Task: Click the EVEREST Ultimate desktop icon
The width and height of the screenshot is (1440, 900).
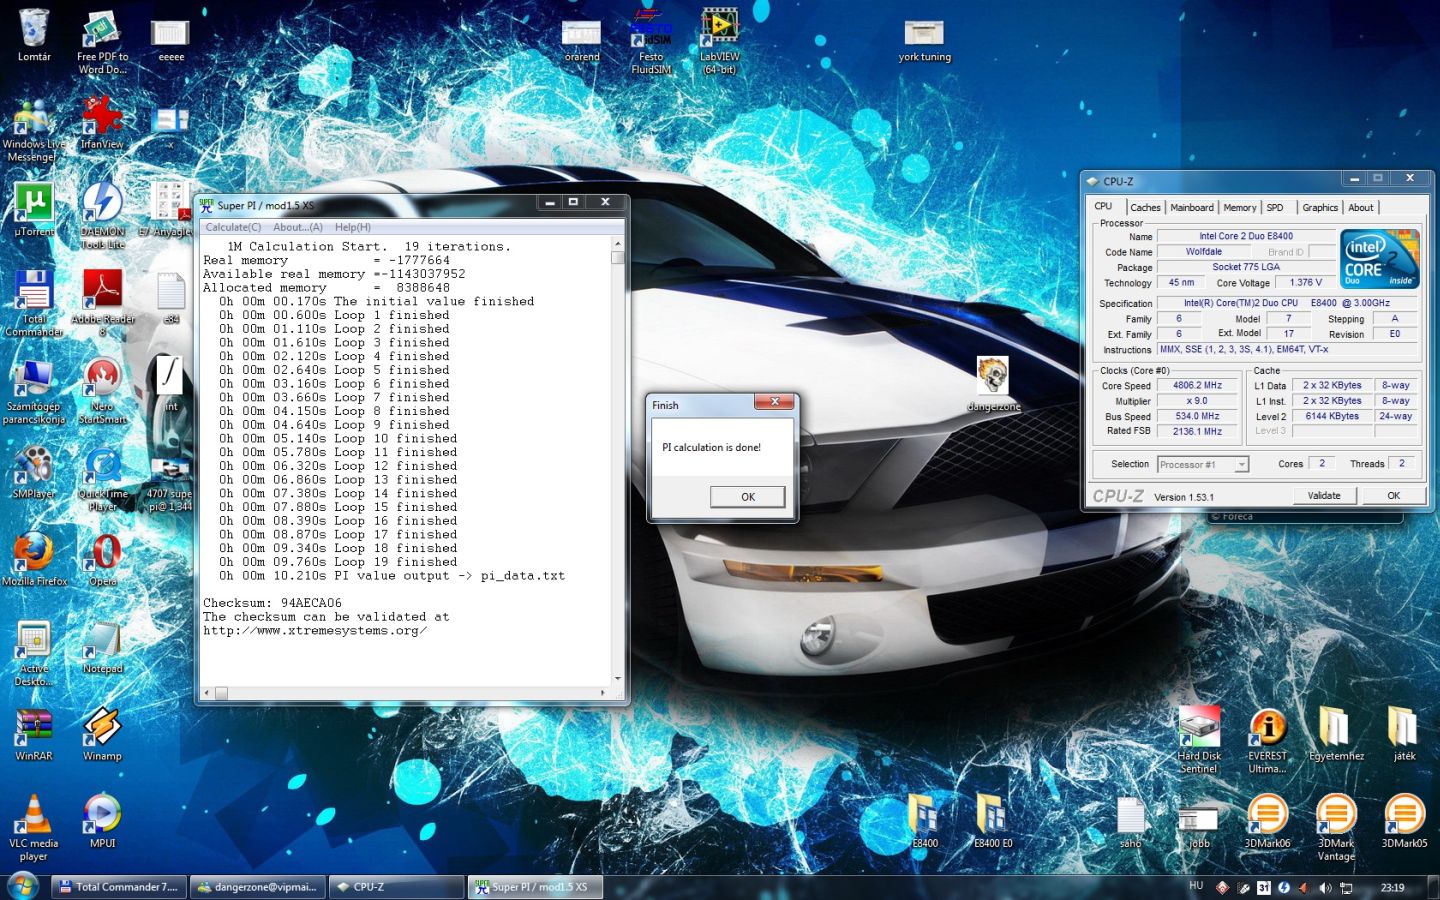Action: (1267, 728)
